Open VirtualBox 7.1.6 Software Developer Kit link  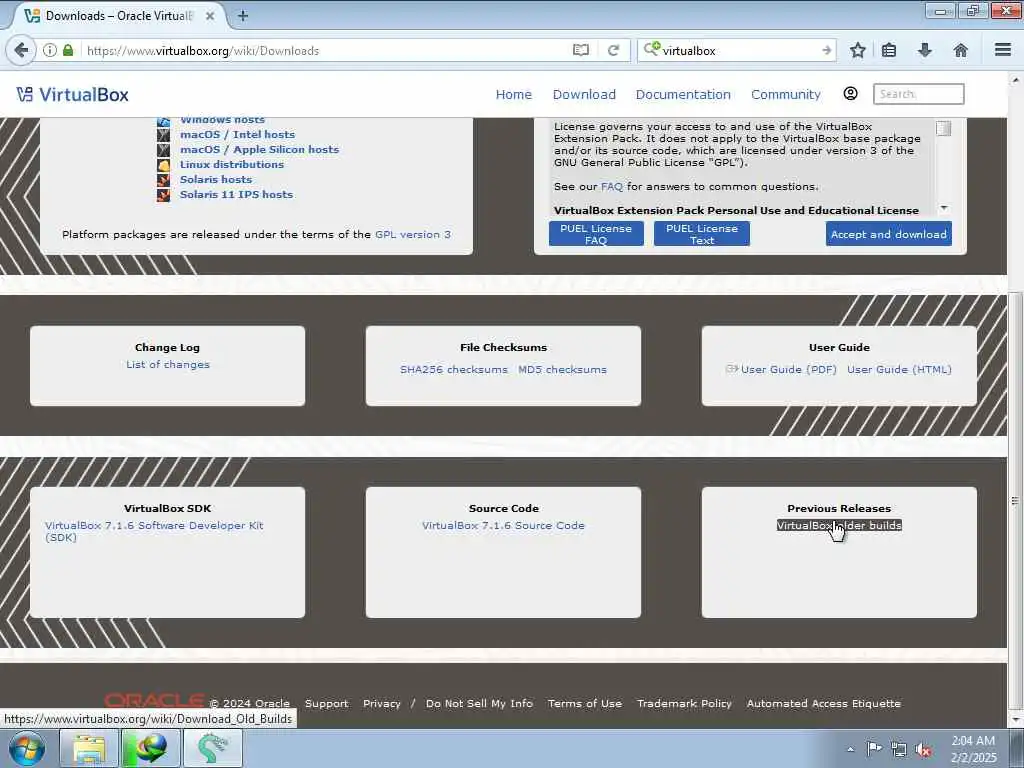click(x=154, y=532)
